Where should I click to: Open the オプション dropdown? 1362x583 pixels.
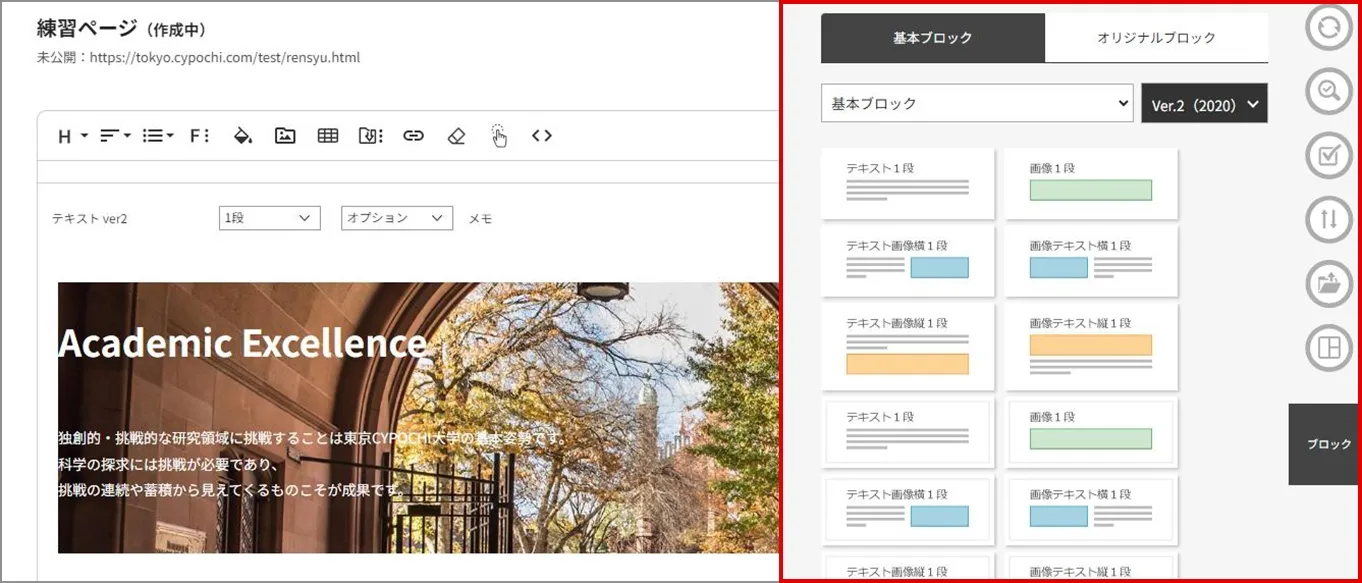pos(397,218)
